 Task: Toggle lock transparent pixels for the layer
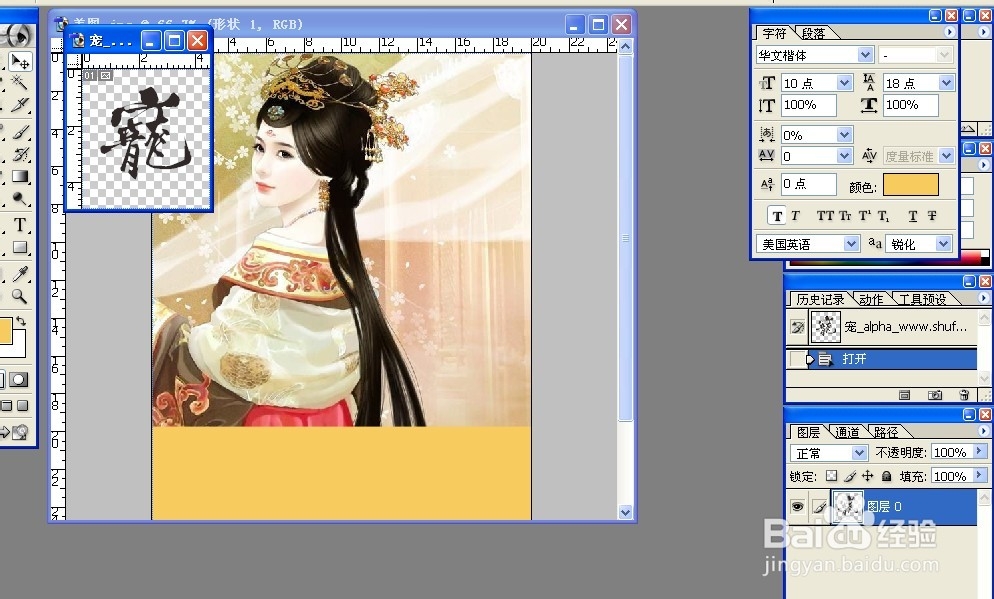tap(831, 476)
